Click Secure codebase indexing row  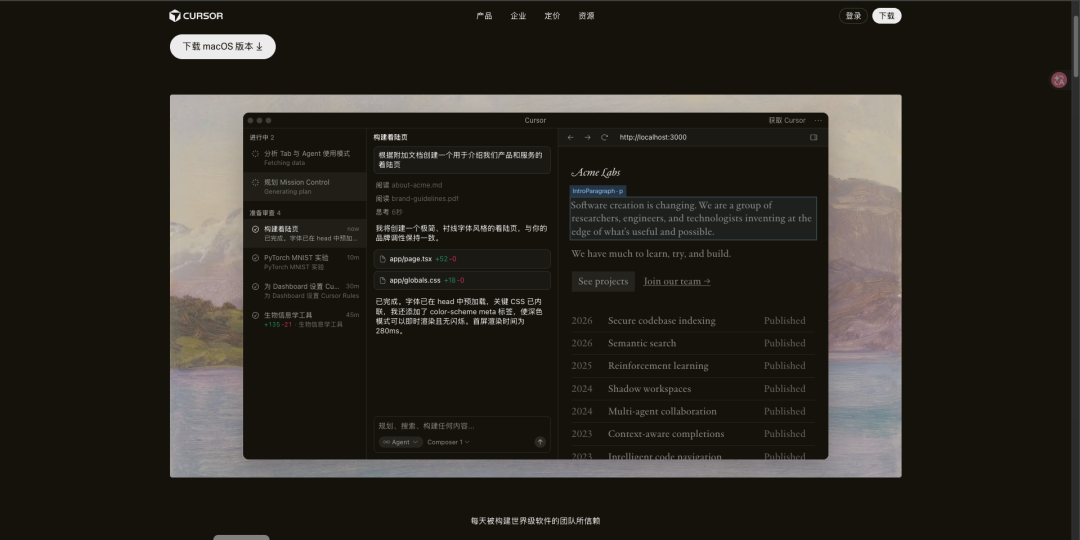(692, 320)
